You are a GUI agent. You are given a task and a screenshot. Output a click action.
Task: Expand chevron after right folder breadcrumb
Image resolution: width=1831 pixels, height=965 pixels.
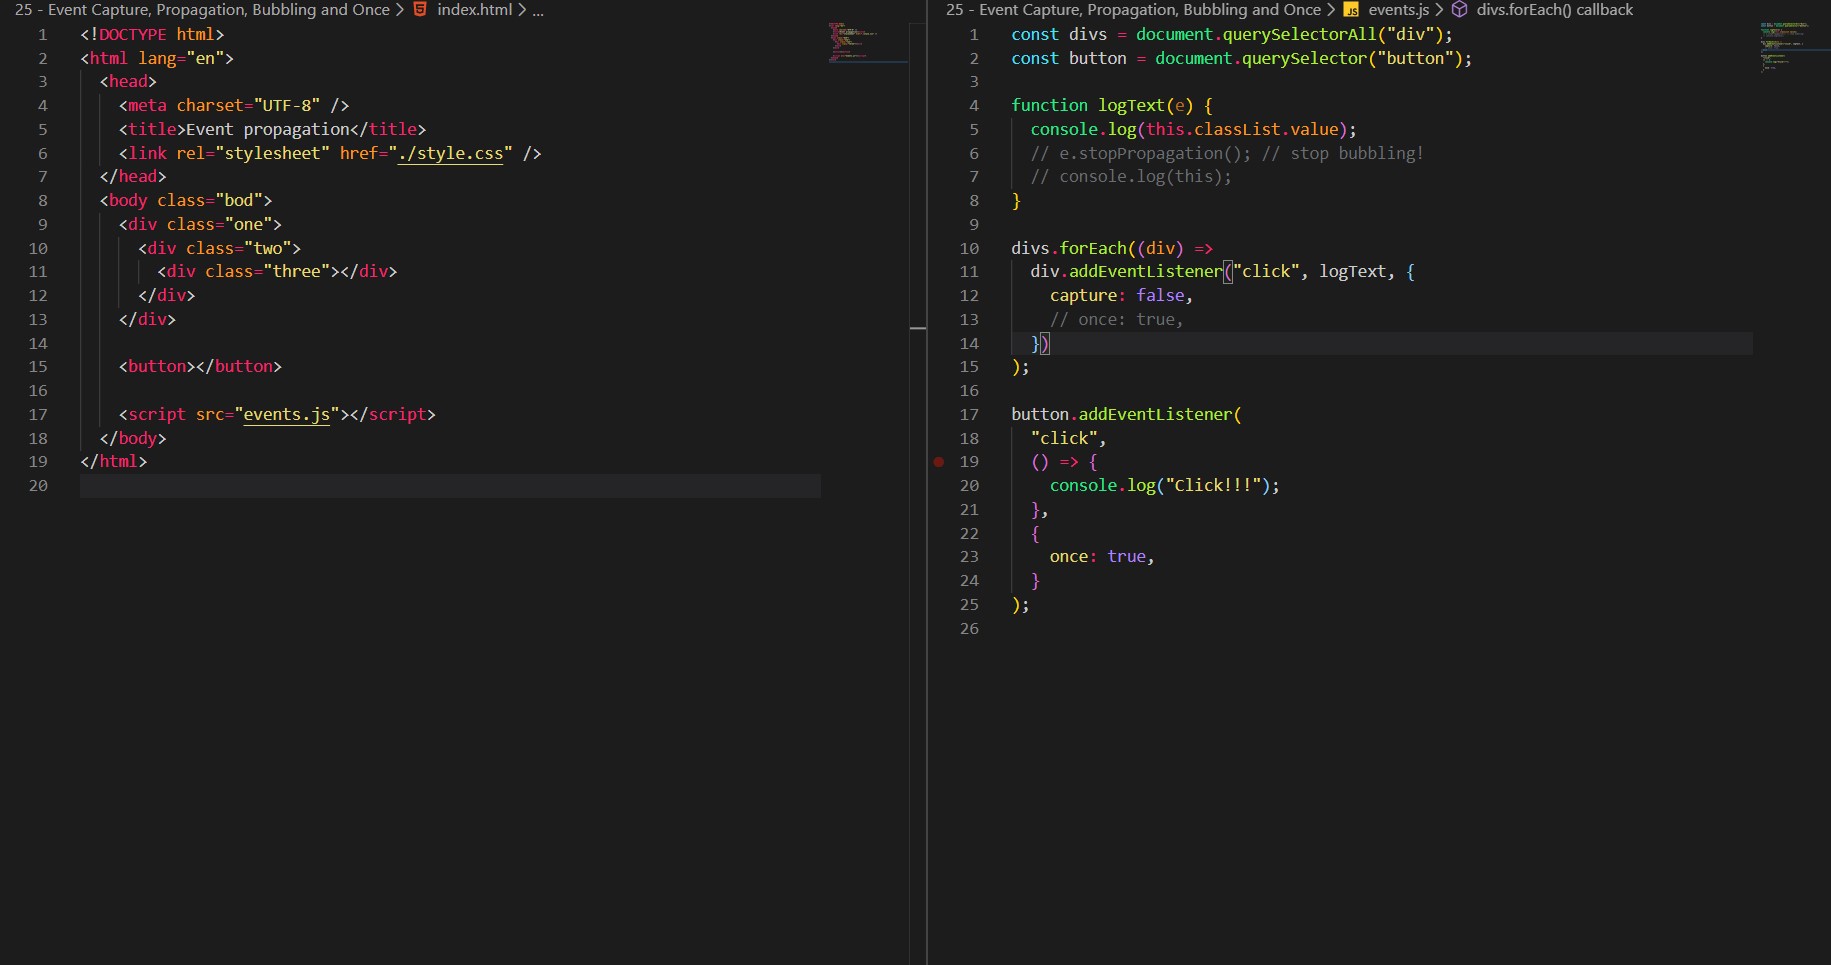pyautogui.click(x=1331, y=9)
